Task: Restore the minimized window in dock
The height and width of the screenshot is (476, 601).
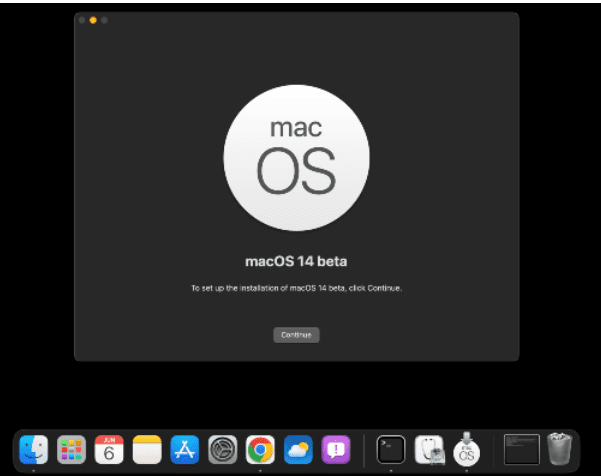Action: point(521,449)
